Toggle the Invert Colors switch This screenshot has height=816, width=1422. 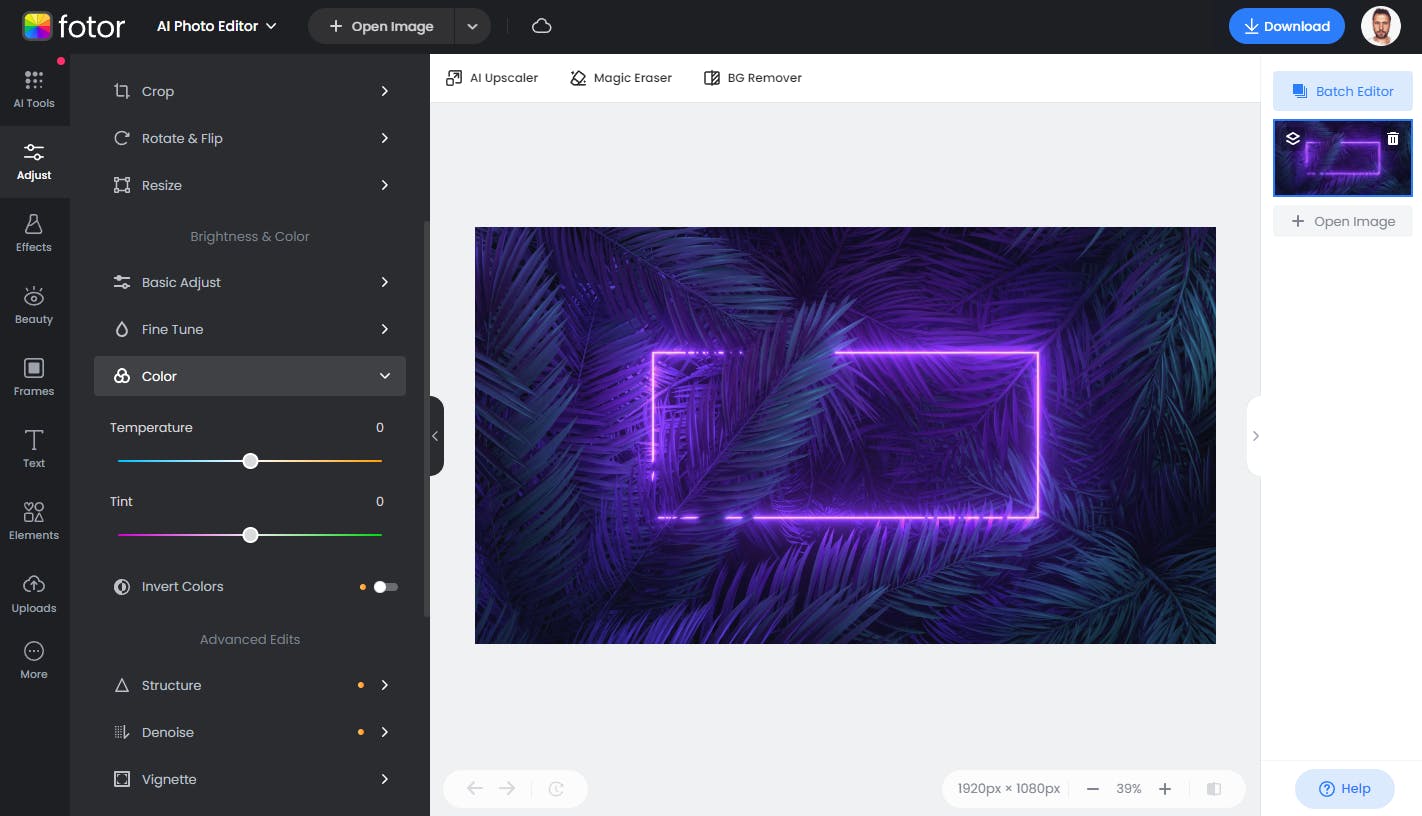click(385, 587)
